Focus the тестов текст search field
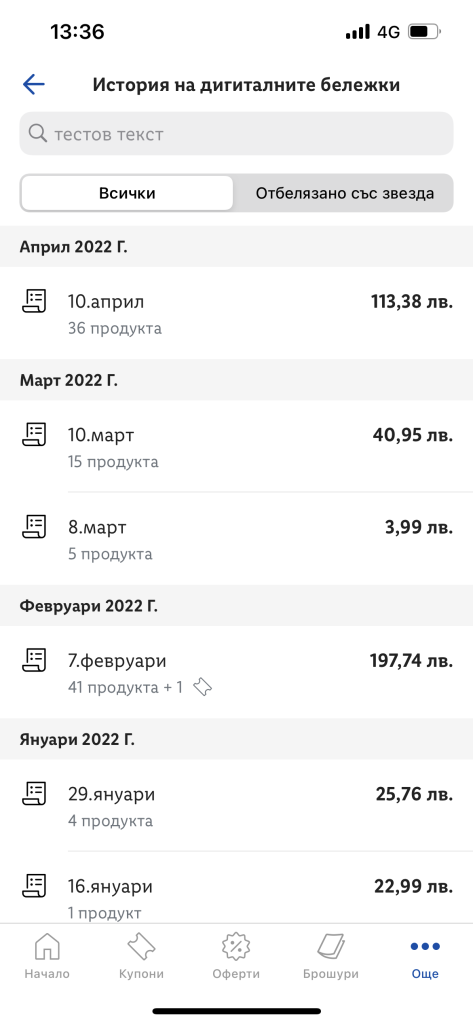Image resolution: width=473 pixels, height=1024 pixels. click(236, 134)
